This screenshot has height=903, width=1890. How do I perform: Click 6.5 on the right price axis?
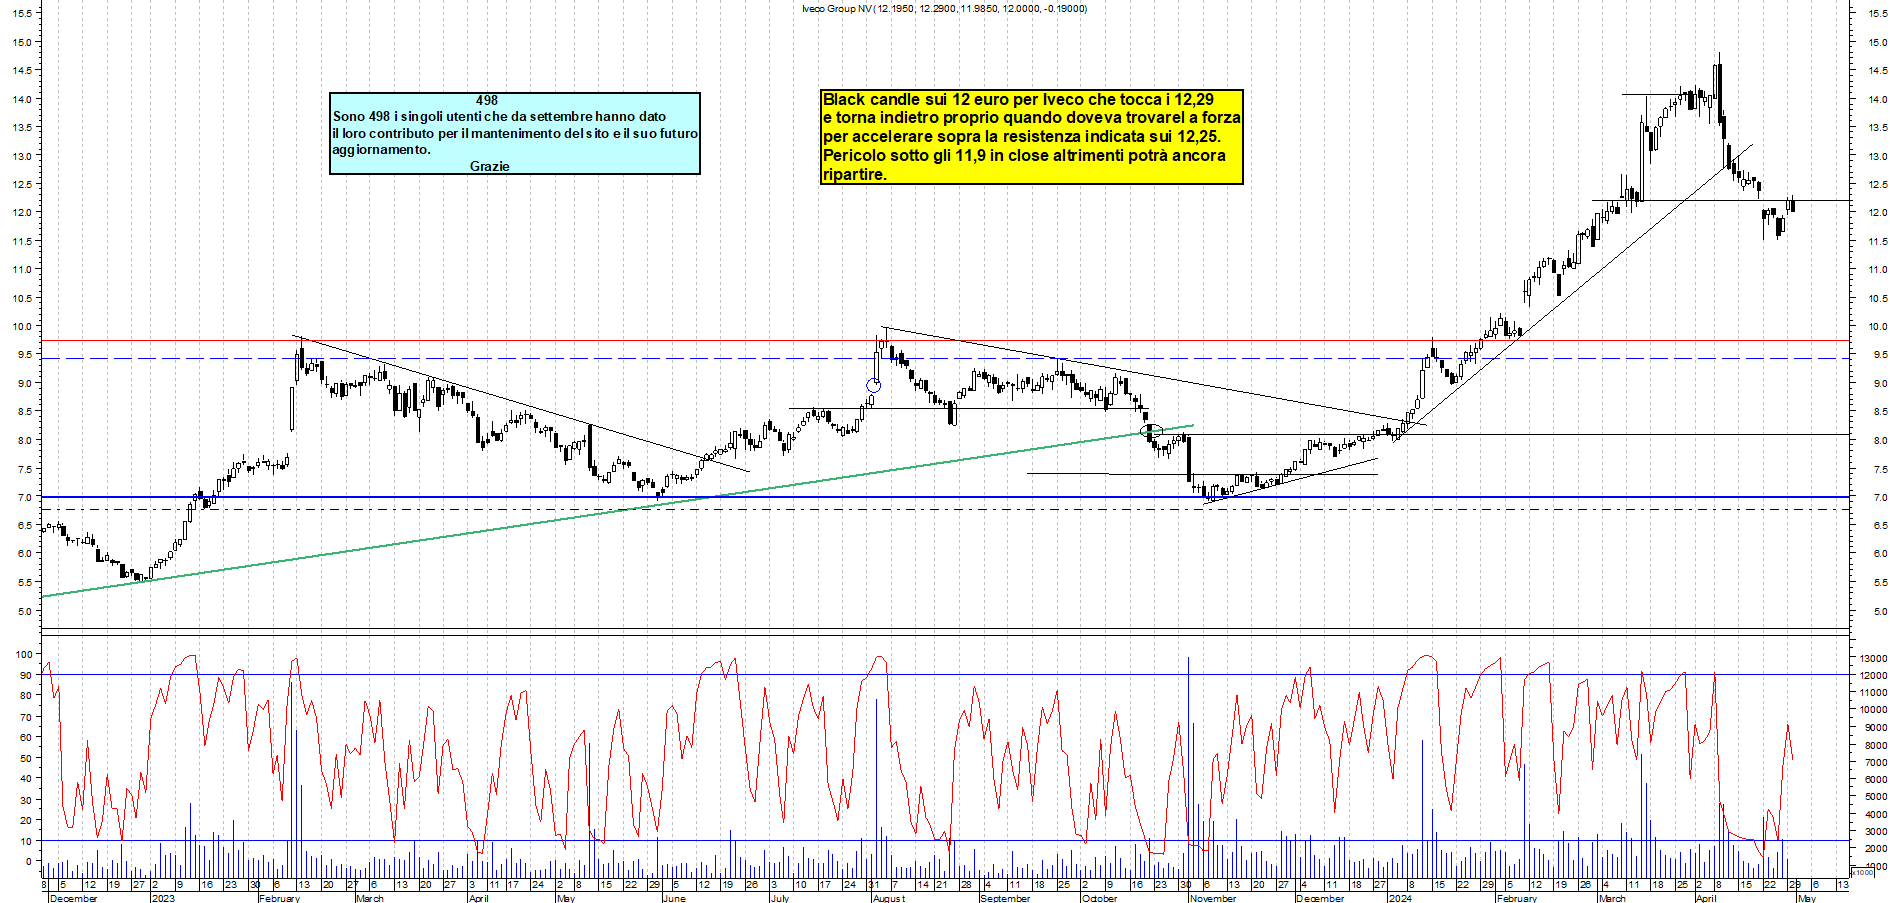coord(1880,525)
